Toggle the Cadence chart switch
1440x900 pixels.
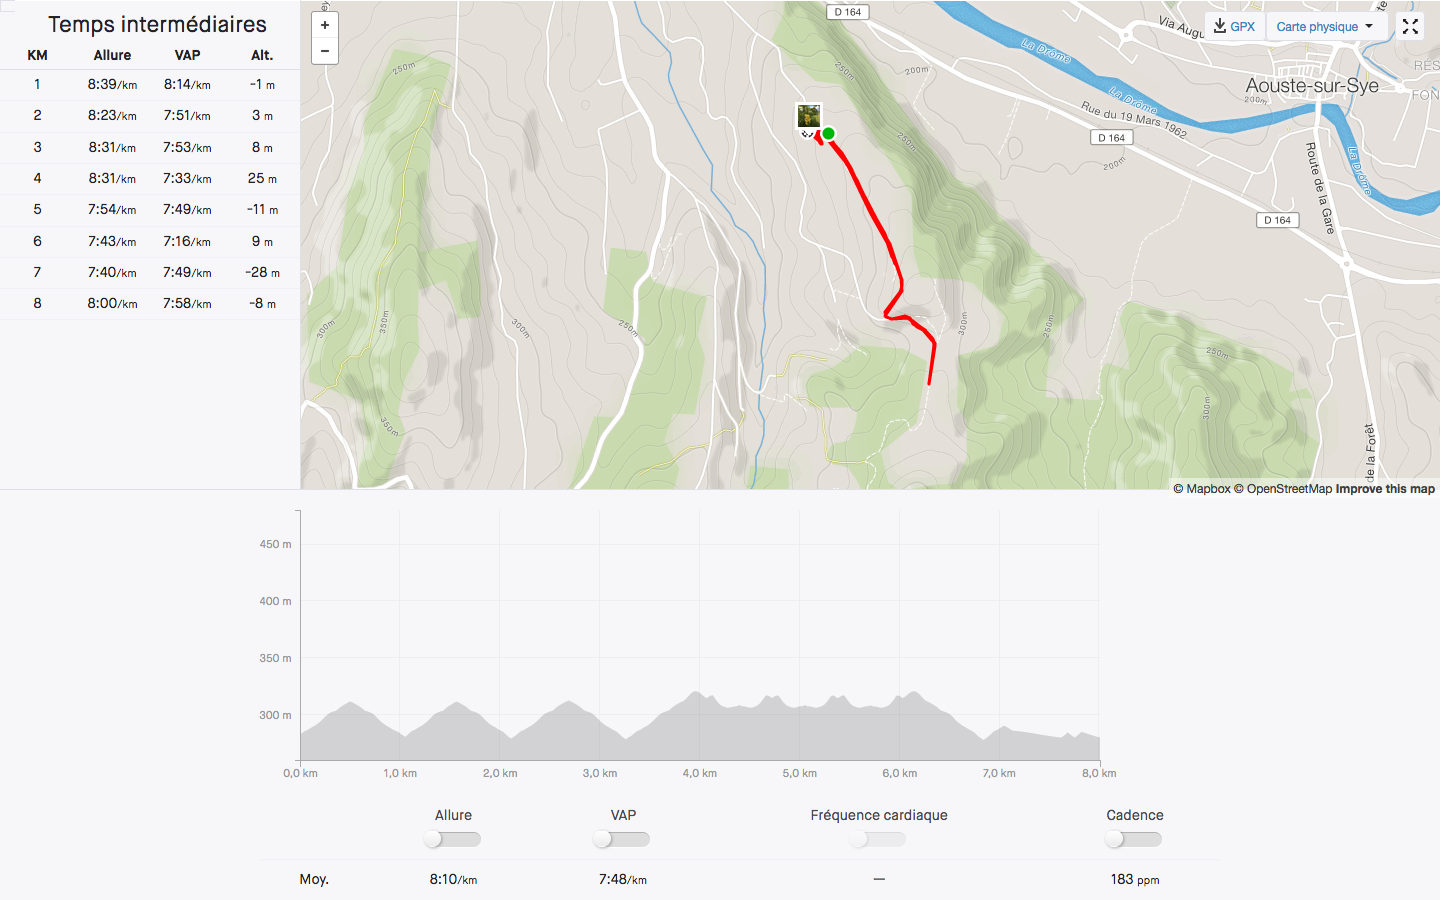pos(1133,839)
